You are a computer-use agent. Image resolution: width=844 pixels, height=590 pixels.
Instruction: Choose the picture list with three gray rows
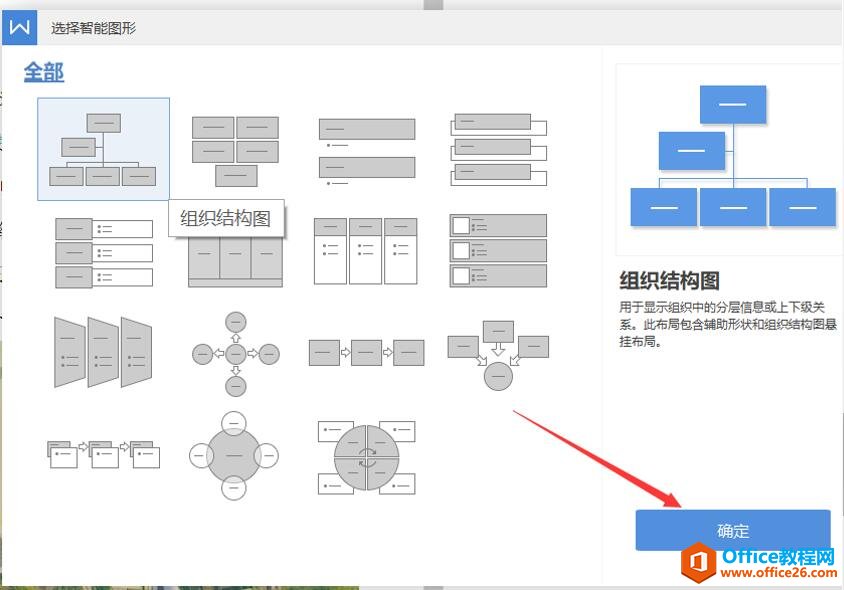(498, 251)
